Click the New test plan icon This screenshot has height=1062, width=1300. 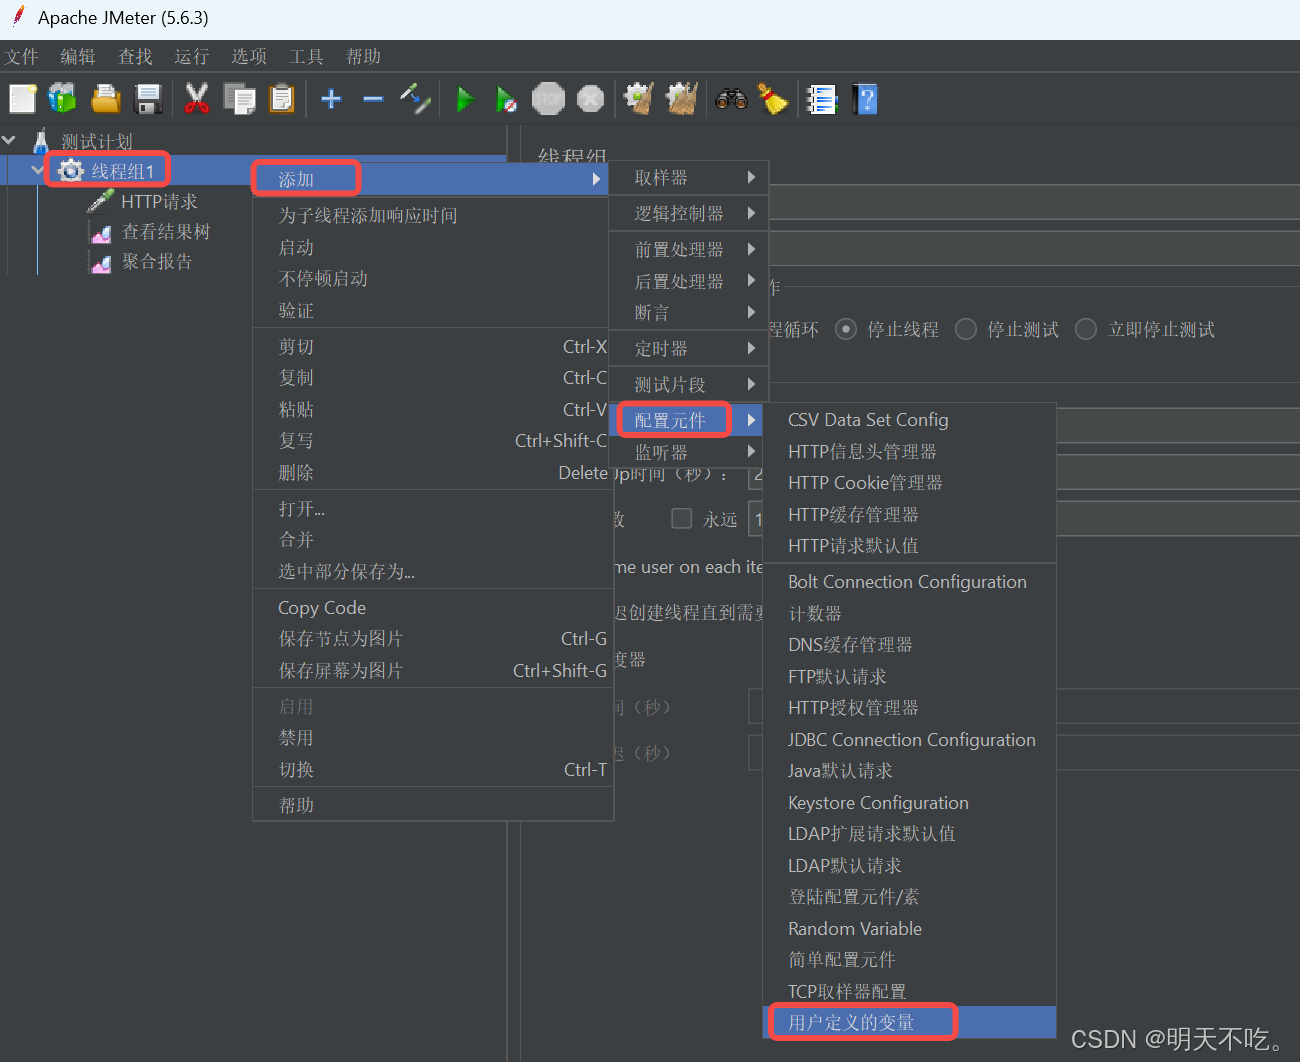pos(22,98)
